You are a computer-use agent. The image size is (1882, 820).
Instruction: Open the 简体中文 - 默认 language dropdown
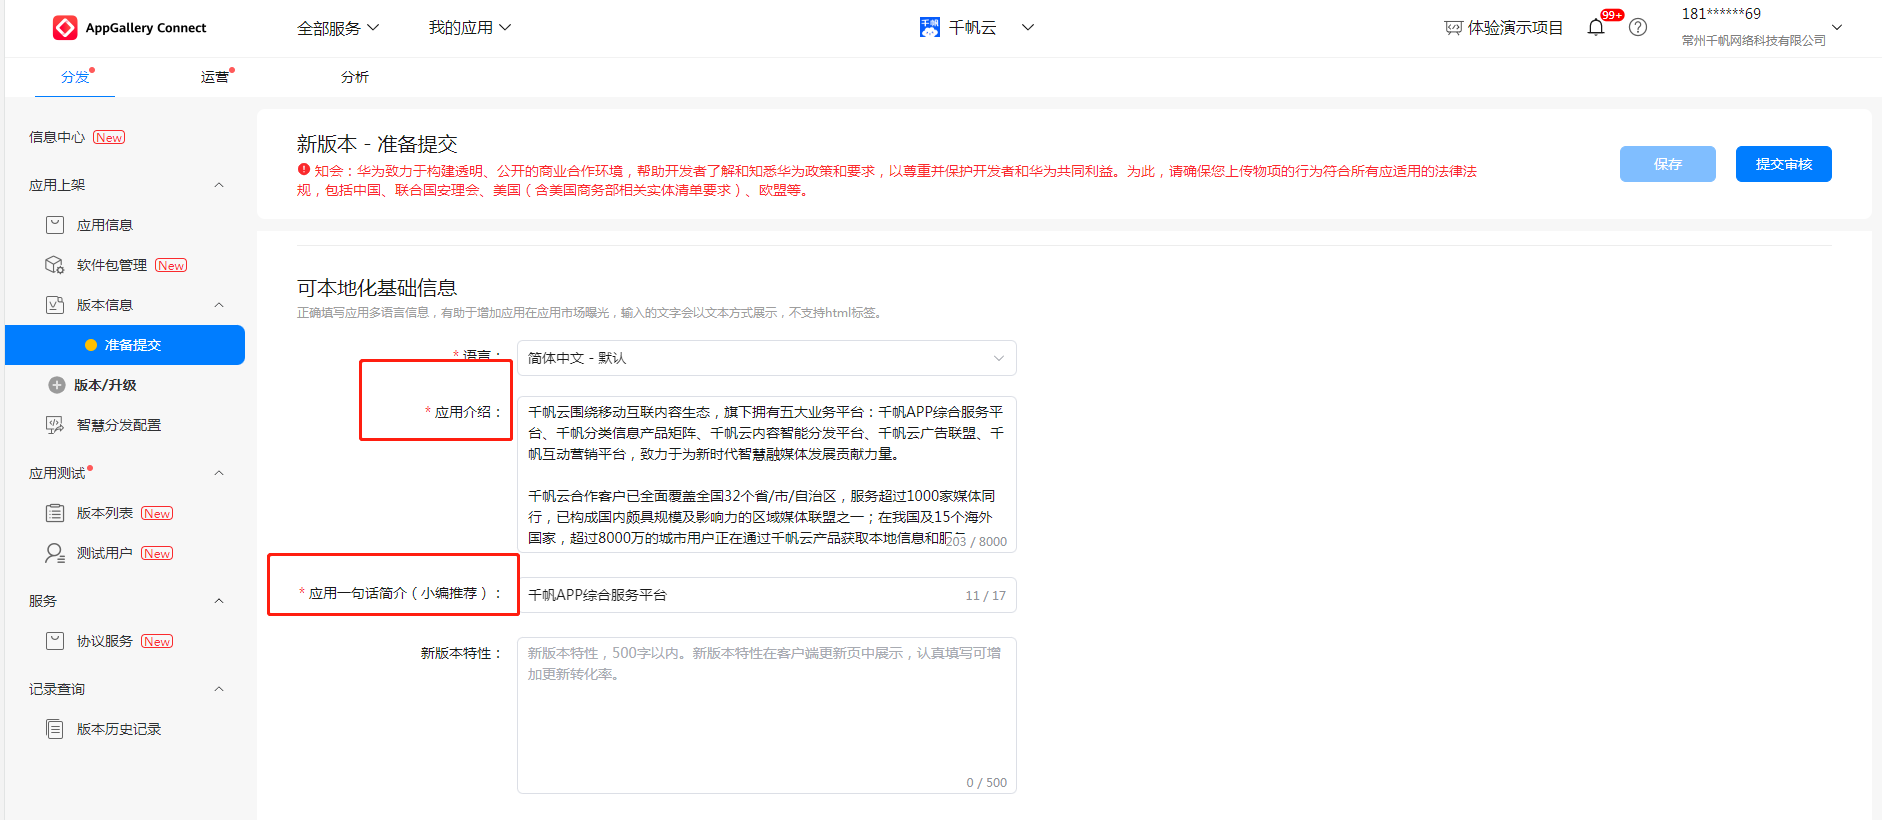click(x=767, y=358)
